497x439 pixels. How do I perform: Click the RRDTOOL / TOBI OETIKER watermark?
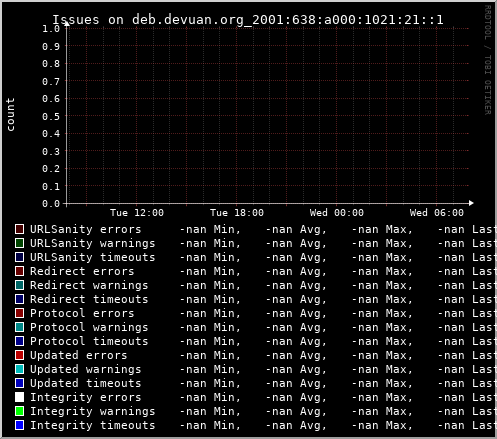488,60
